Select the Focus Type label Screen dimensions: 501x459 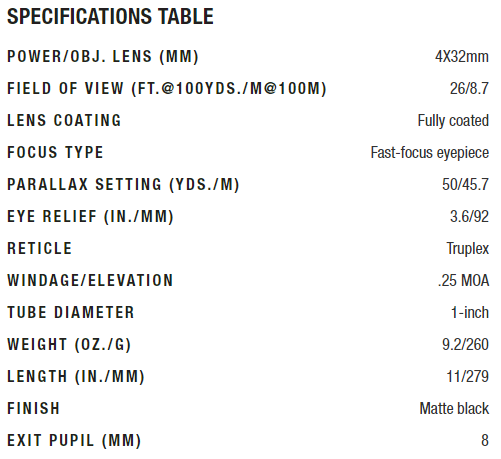pos(55,152)
